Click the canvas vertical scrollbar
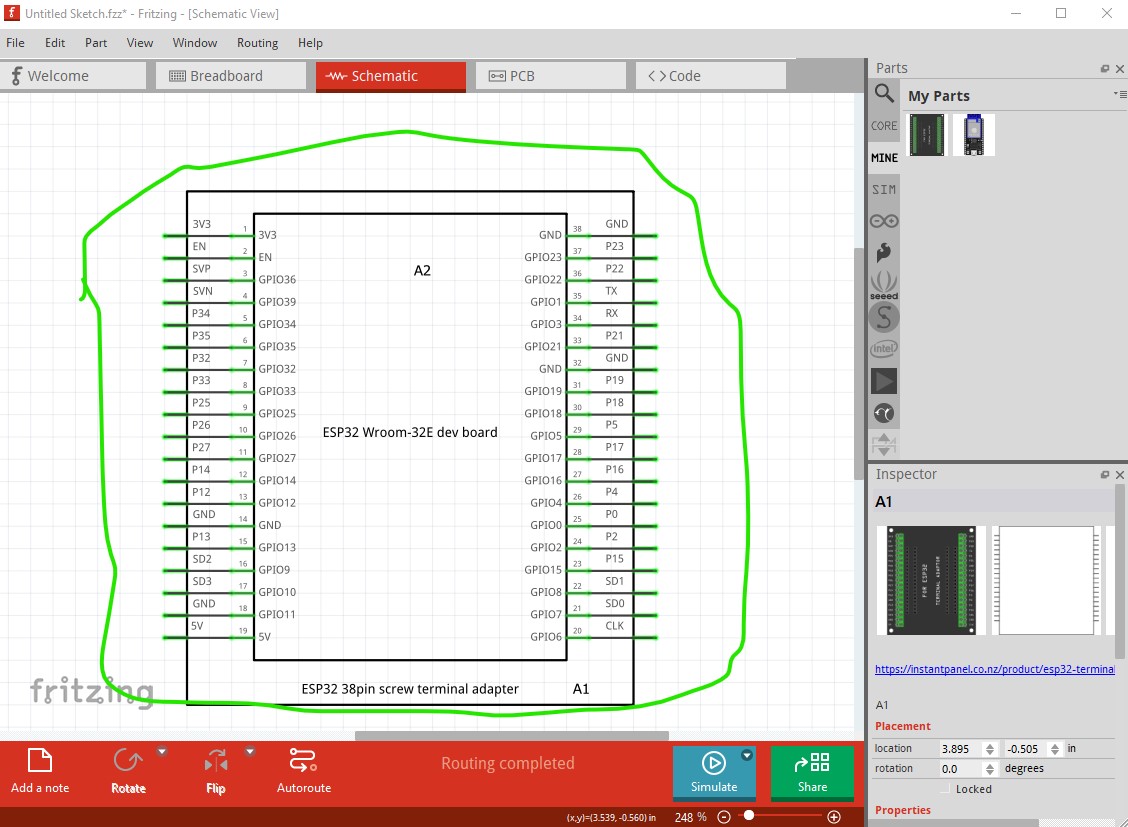1128x827 pixels. point(858,363)
